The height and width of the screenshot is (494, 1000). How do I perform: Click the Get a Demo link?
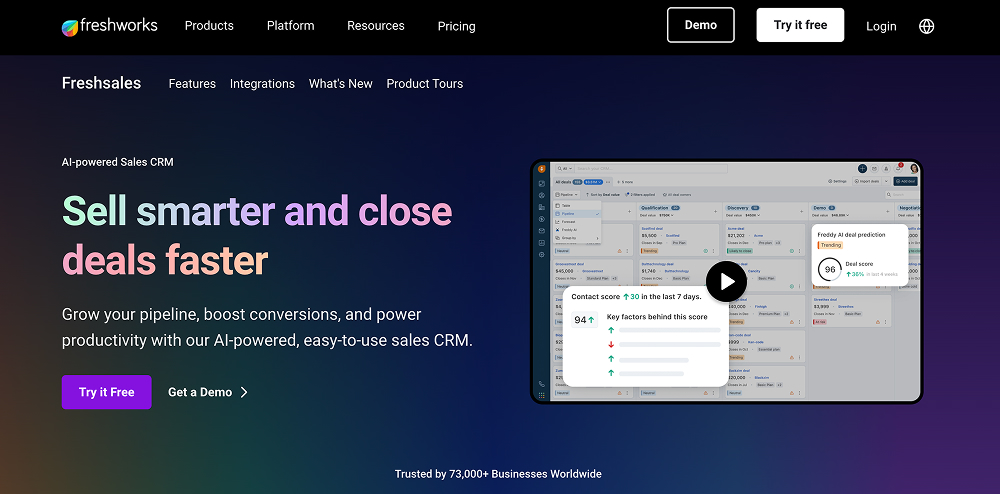pyautogui.click(x=200, y=392)
